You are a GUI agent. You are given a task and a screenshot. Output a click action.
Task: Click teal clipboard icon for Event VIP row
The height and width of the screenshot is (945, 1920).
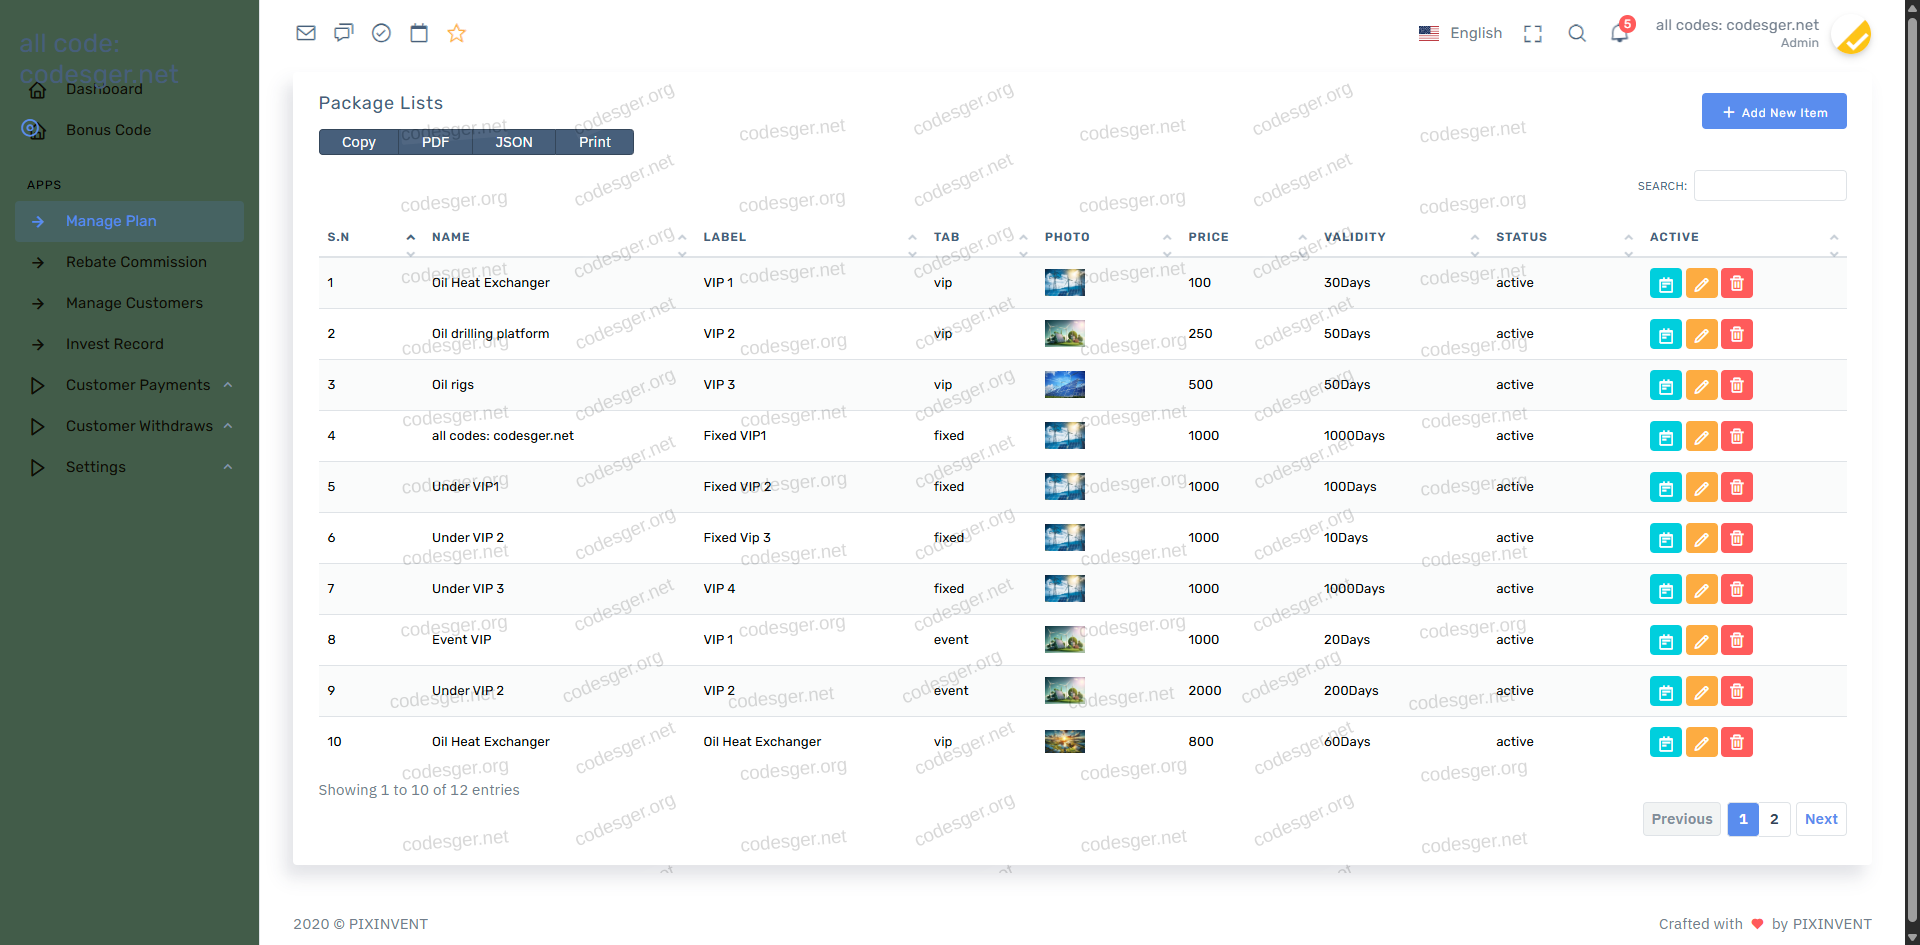(x=1665, y=640)
